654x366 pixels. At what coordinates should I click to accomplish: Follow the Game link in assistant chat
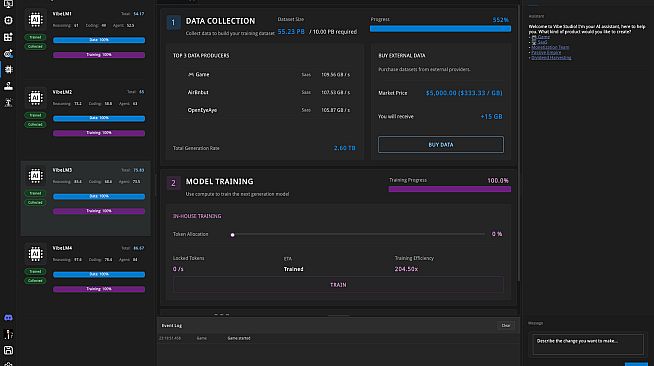(543, 37)
